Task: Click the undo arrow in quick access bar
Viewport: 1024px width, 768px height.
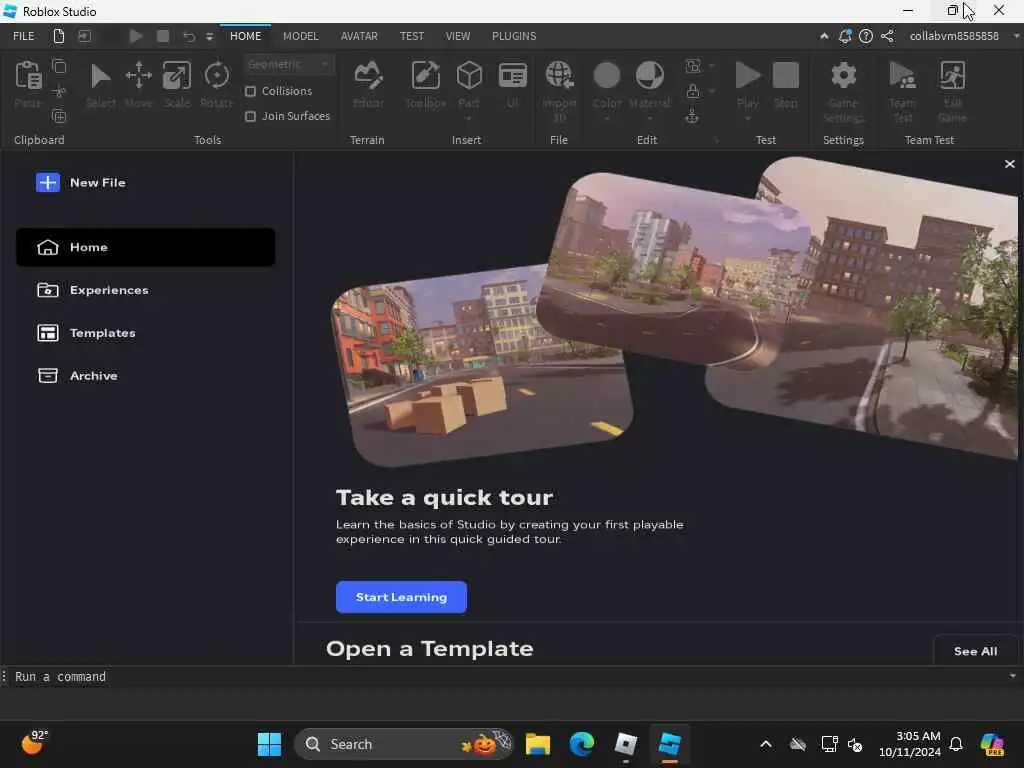Action: (x=189, y=36)
